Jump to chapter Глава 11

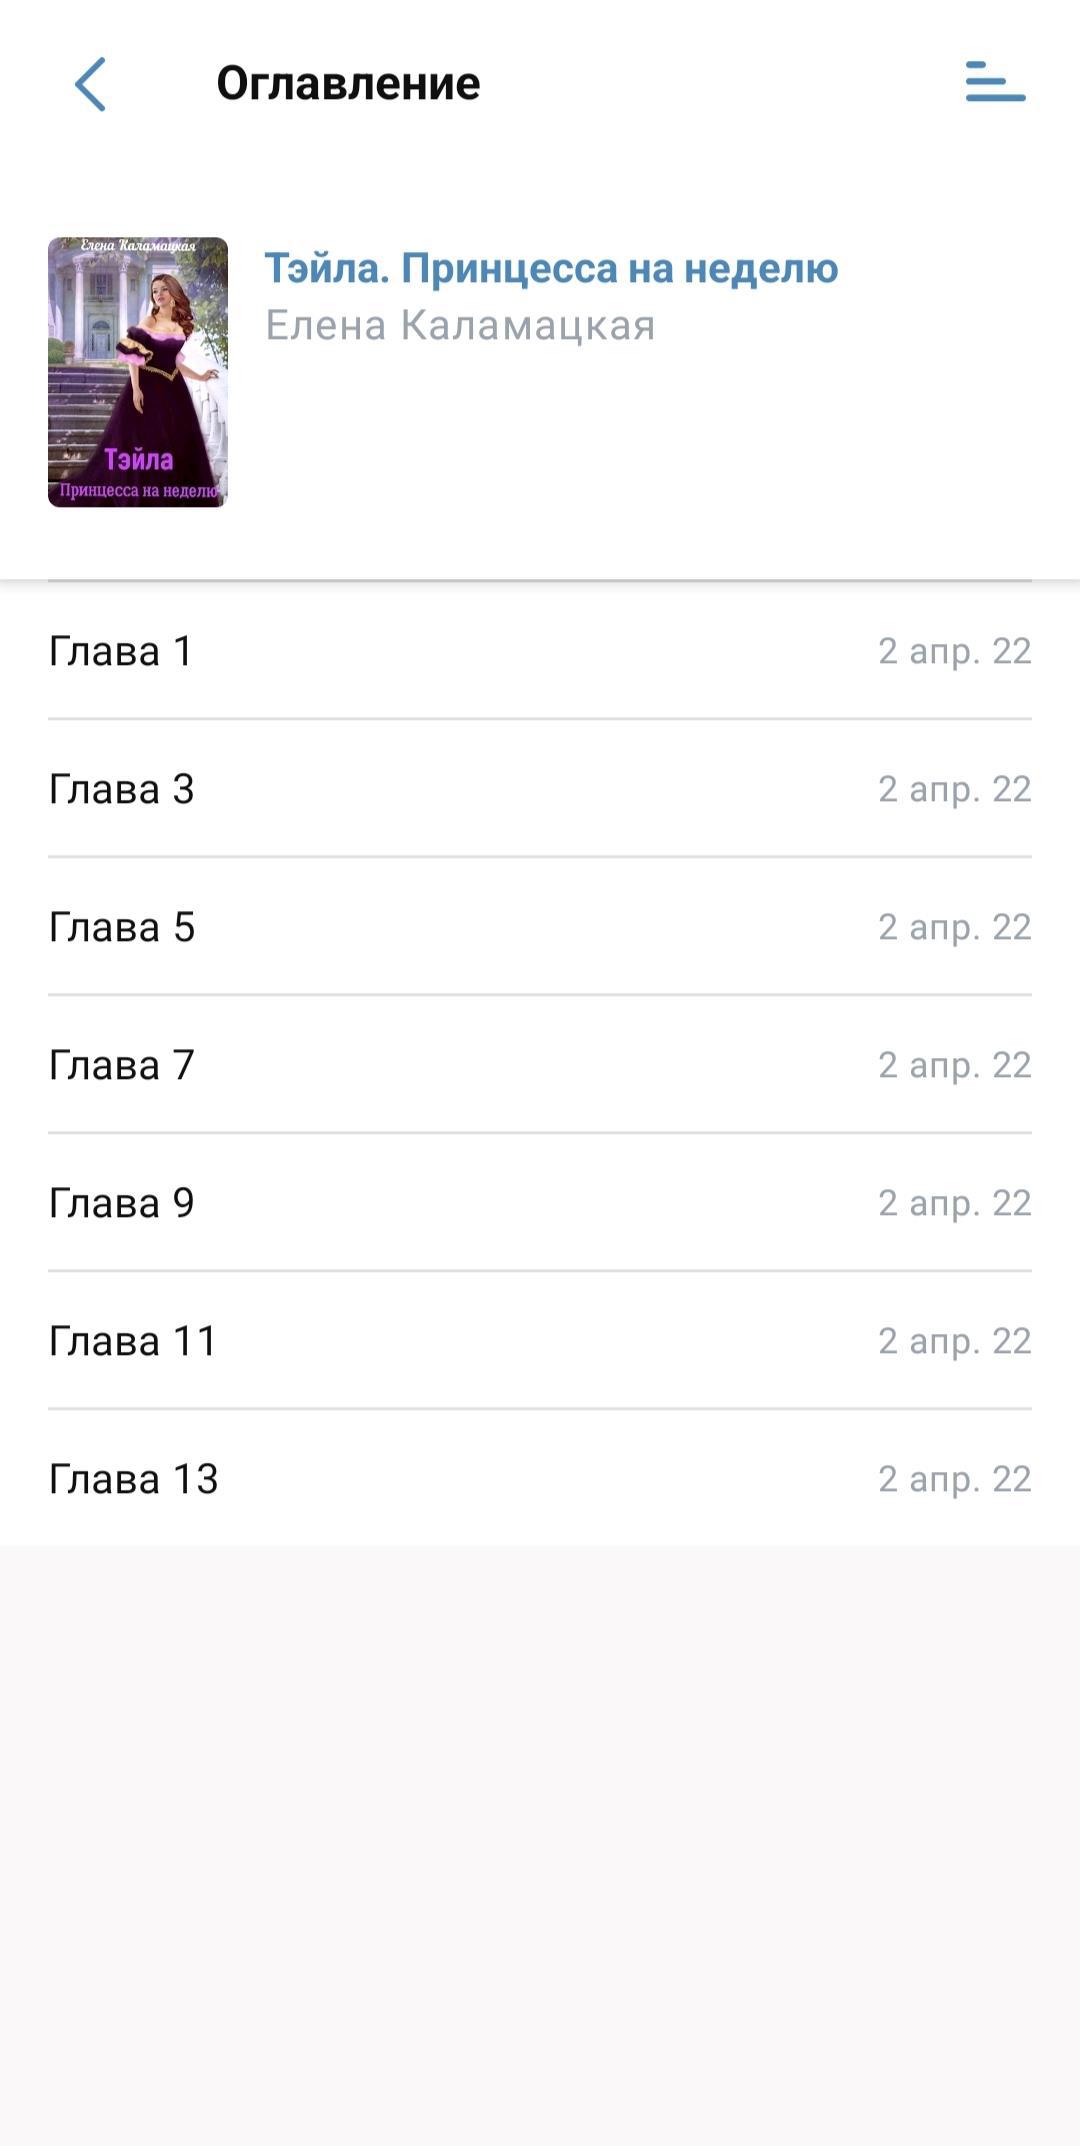tap(132, 1341)
